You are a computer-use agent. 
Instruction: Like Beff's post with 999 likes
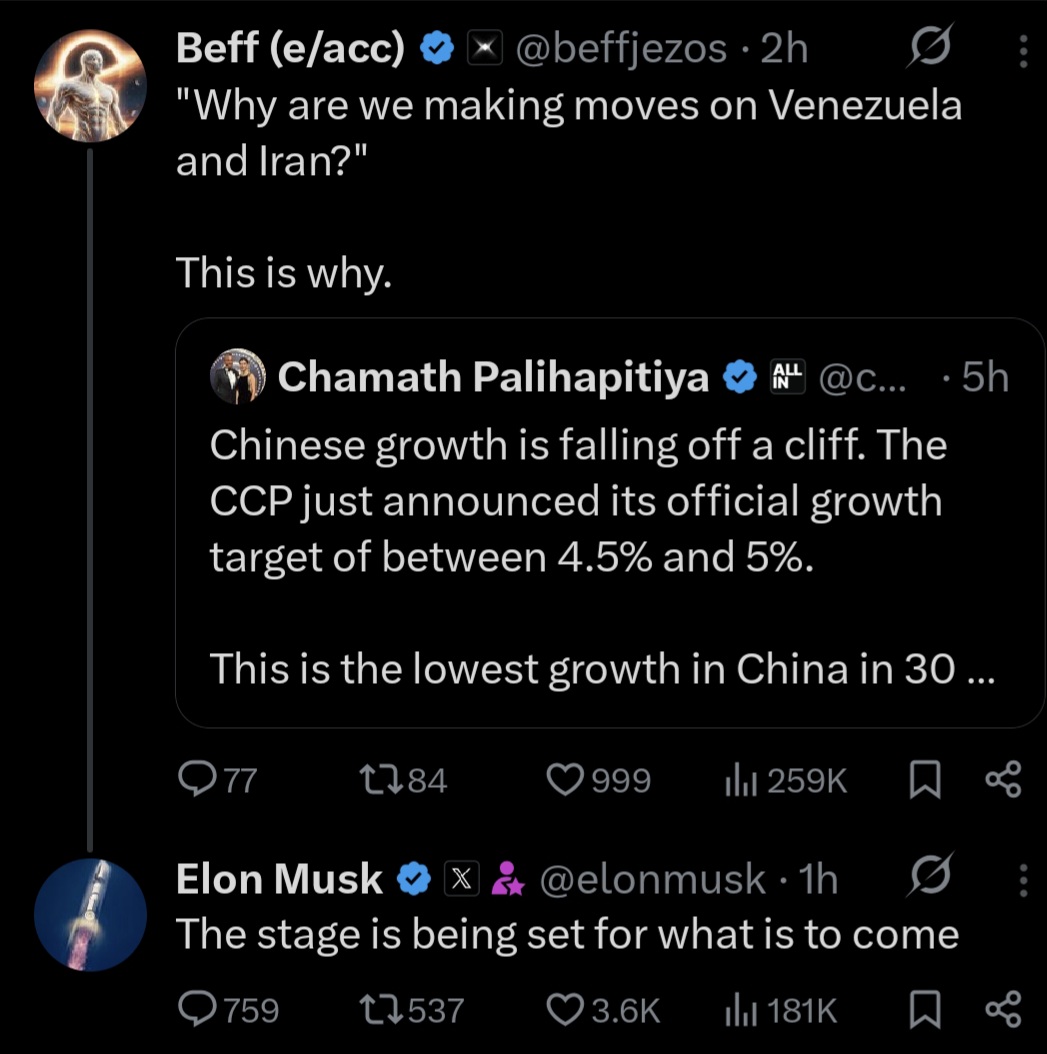566,780
